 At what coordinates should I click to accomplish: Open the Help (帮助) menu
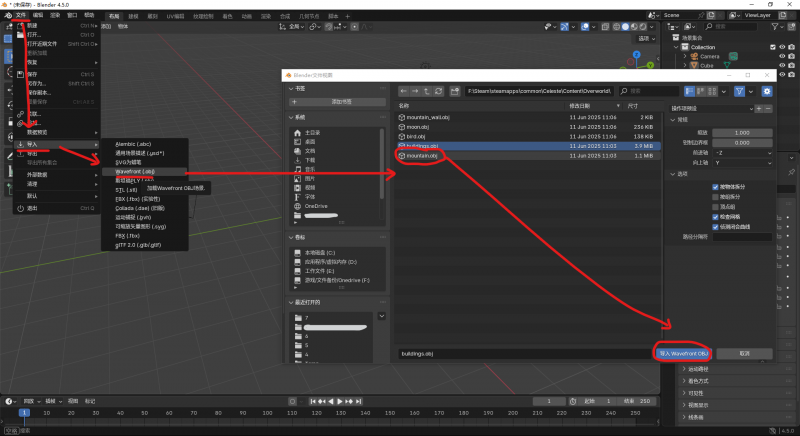click(x=89, y=15)
